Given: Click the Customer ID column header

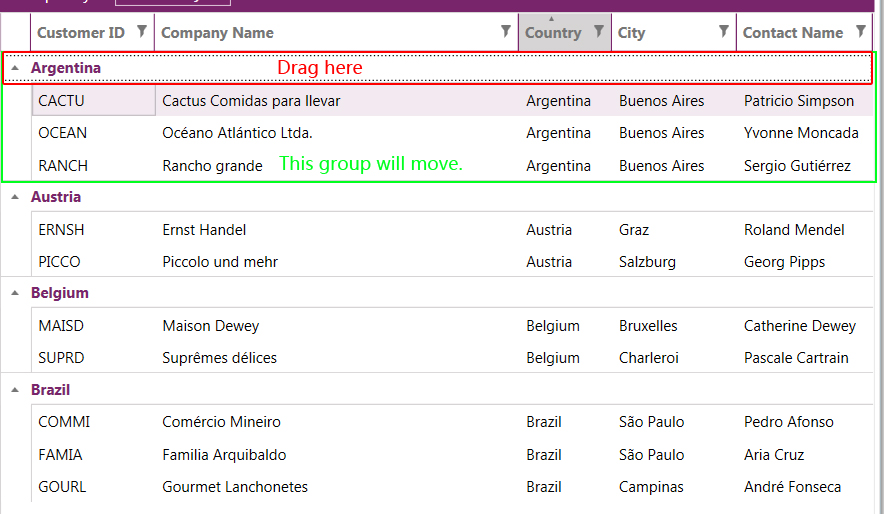Looking at the screenshot, I should (80, 33).
